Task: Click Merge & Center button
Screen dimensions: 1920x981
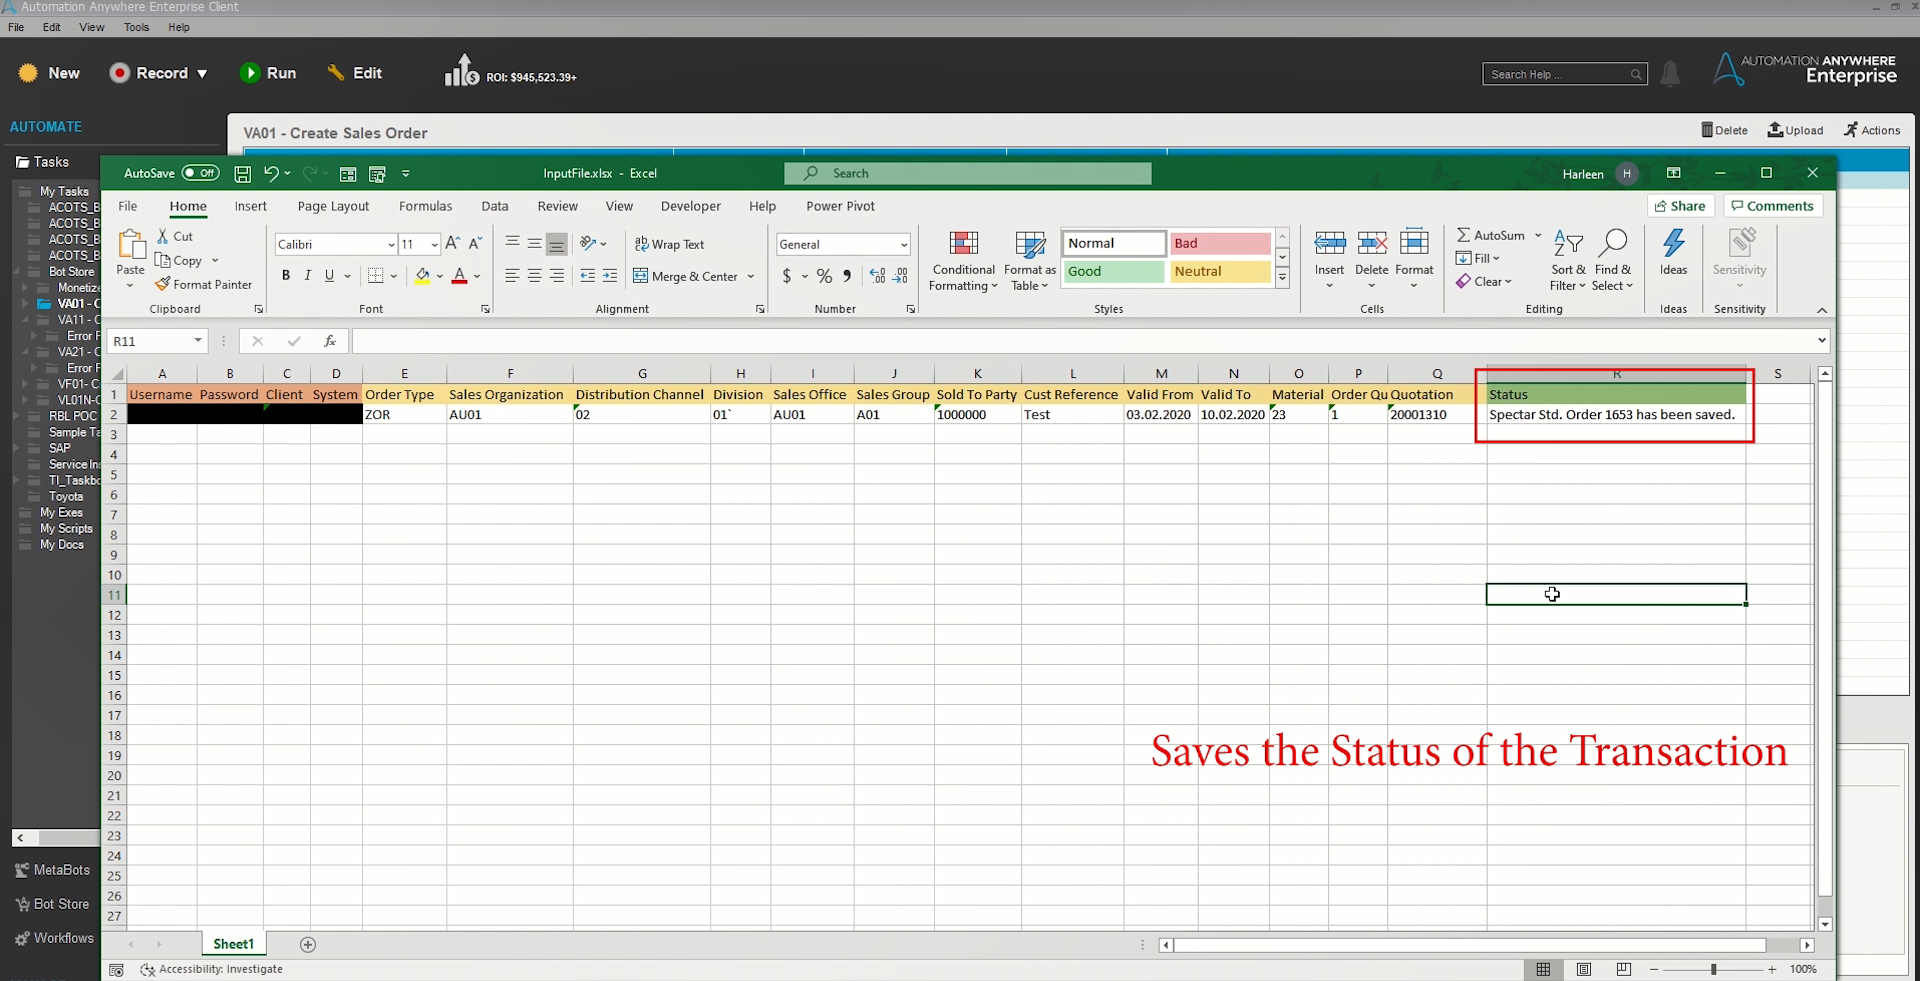Action: coord(686,276)
